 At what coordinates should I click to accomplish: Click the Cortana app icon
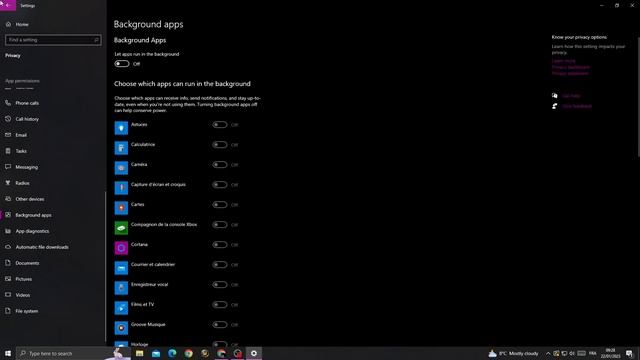click(121, 248)
